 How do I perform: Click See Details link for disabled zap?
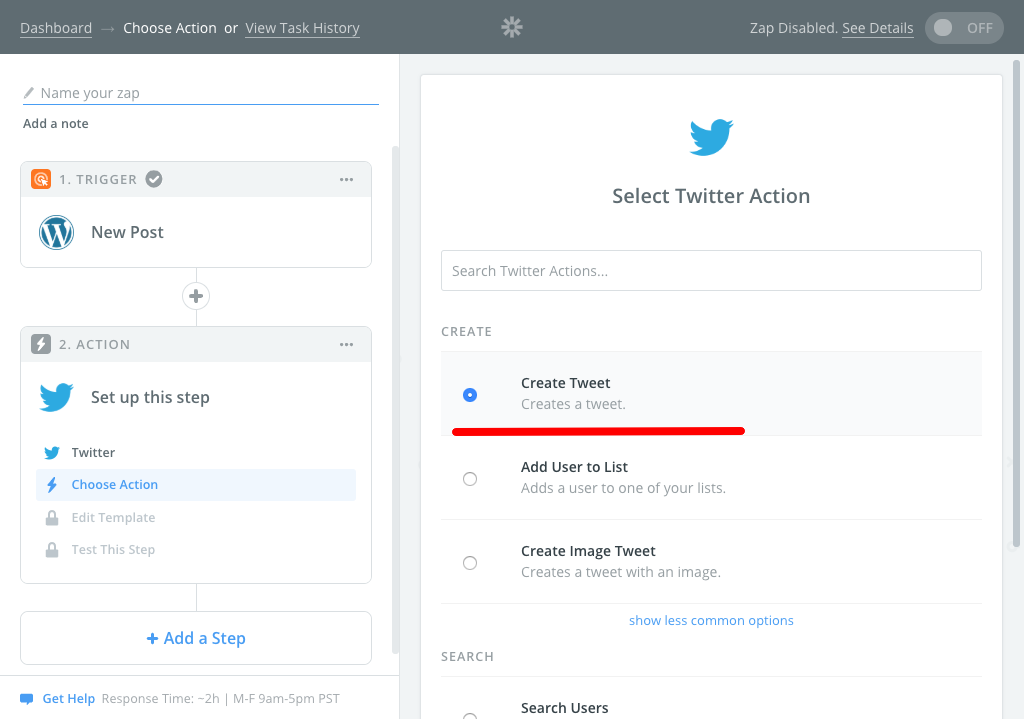(x=878, y=28)
